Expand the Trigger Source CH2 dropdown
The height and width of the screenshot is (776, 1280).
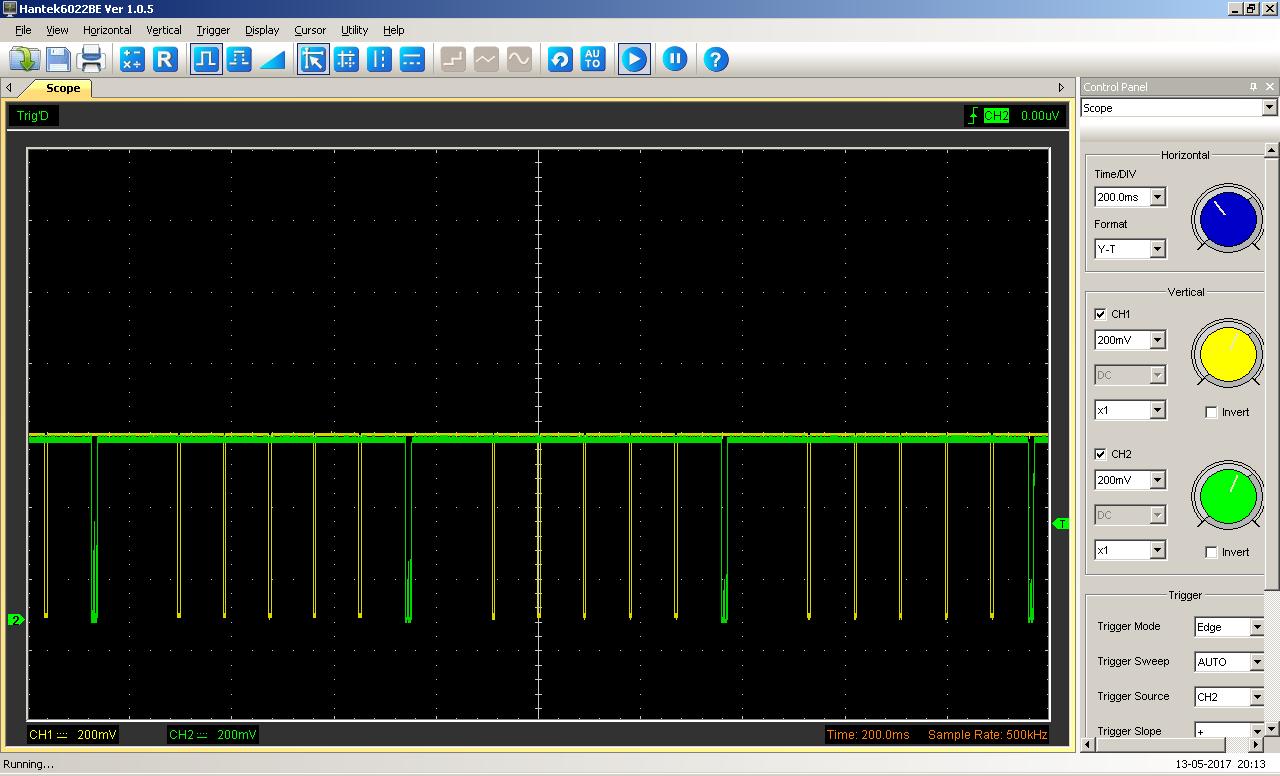click(1256, 697)
